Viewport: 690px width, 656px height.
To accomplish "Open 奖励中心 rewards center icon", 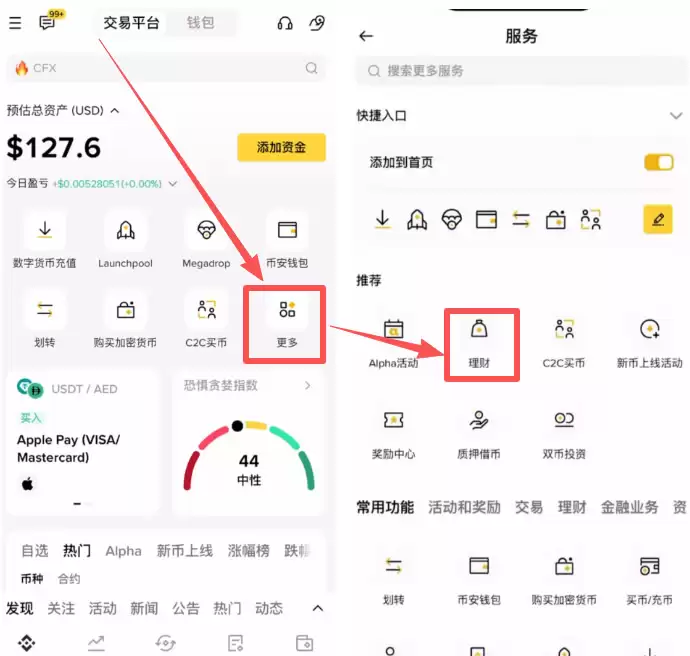I will coord(393,422).
